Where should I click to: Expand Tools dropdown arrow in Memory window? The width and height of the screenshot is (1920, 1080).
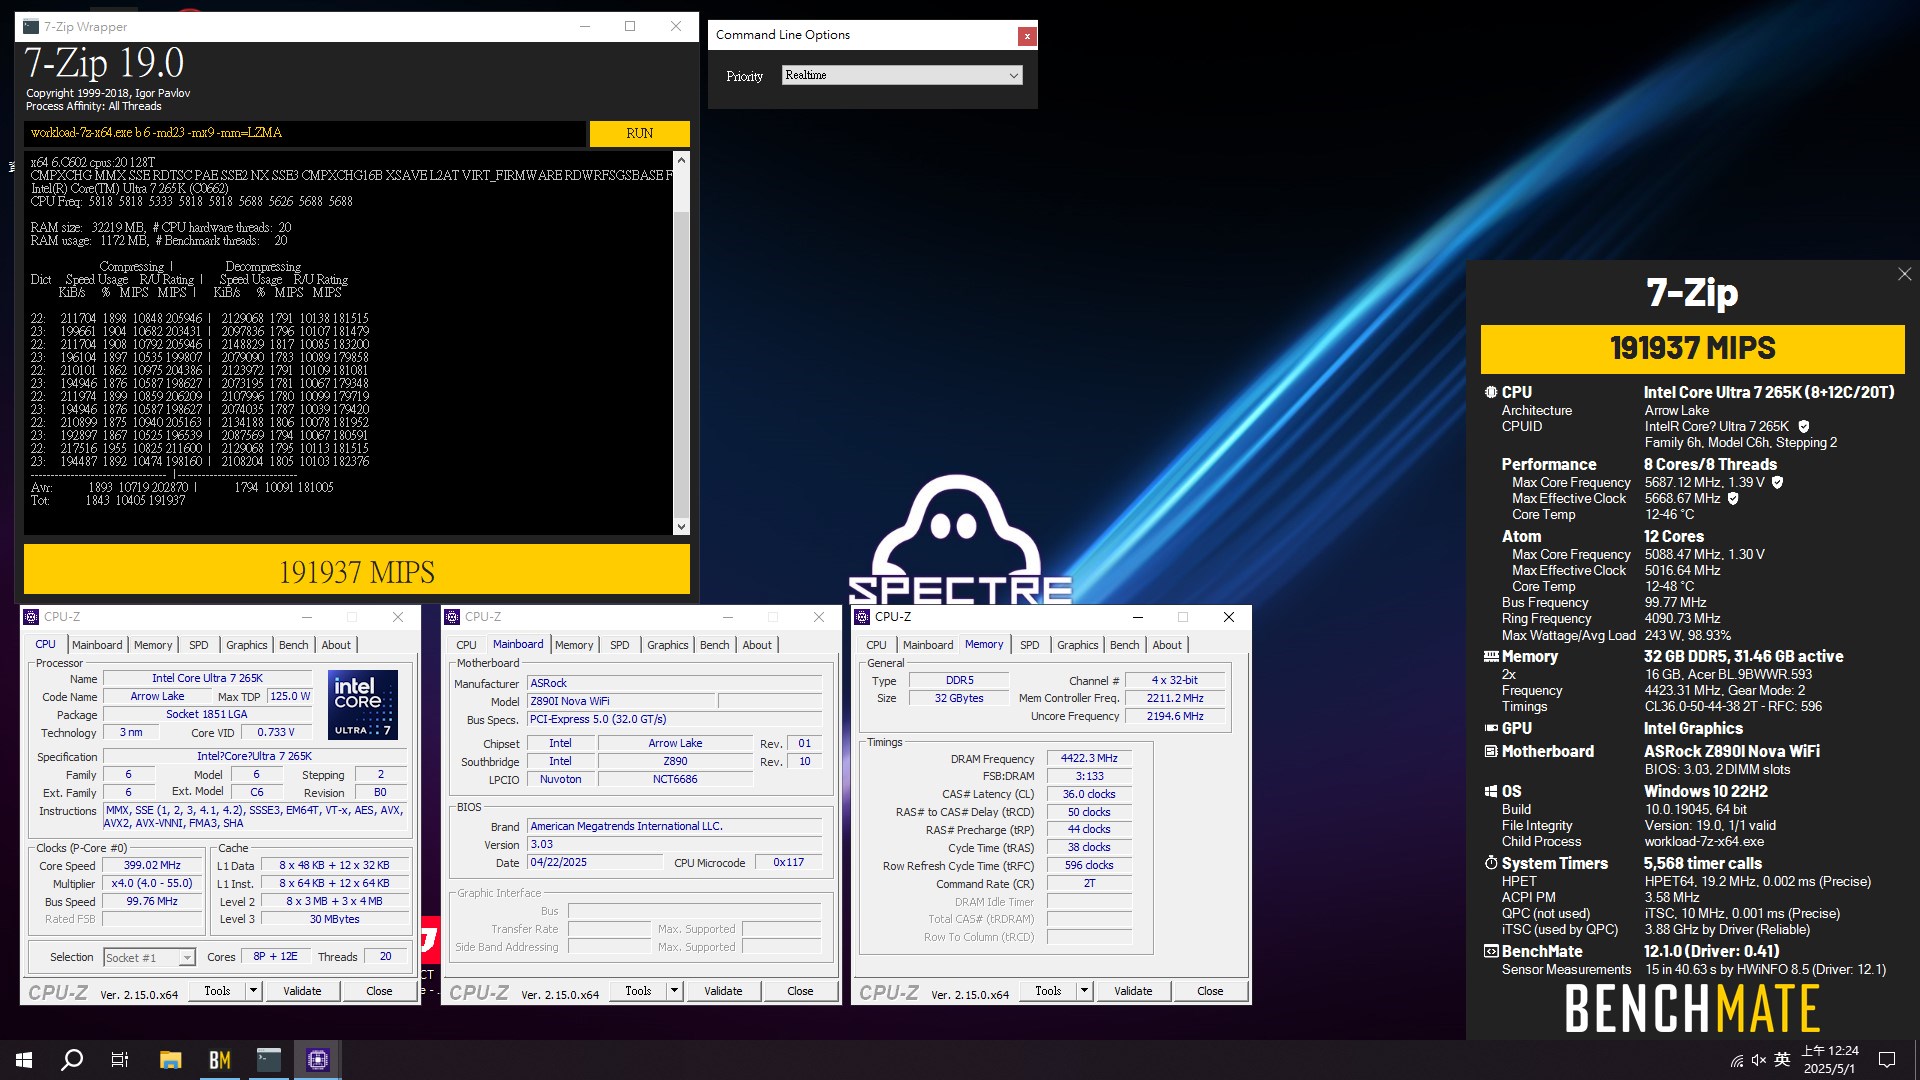pos(1084,991)
